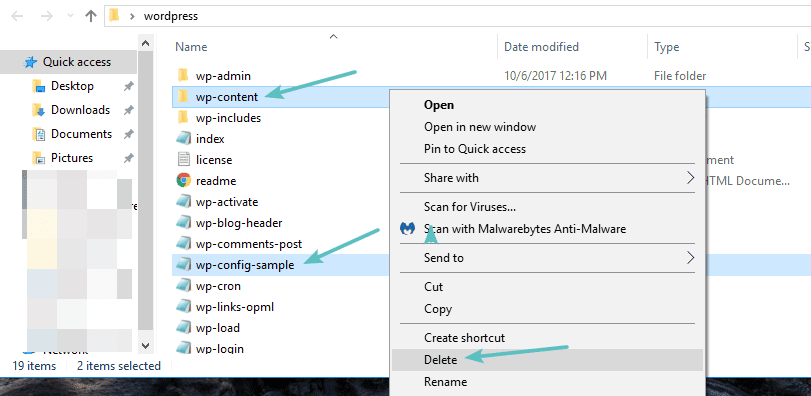Select the wp-includes file name

pos(228,118)
